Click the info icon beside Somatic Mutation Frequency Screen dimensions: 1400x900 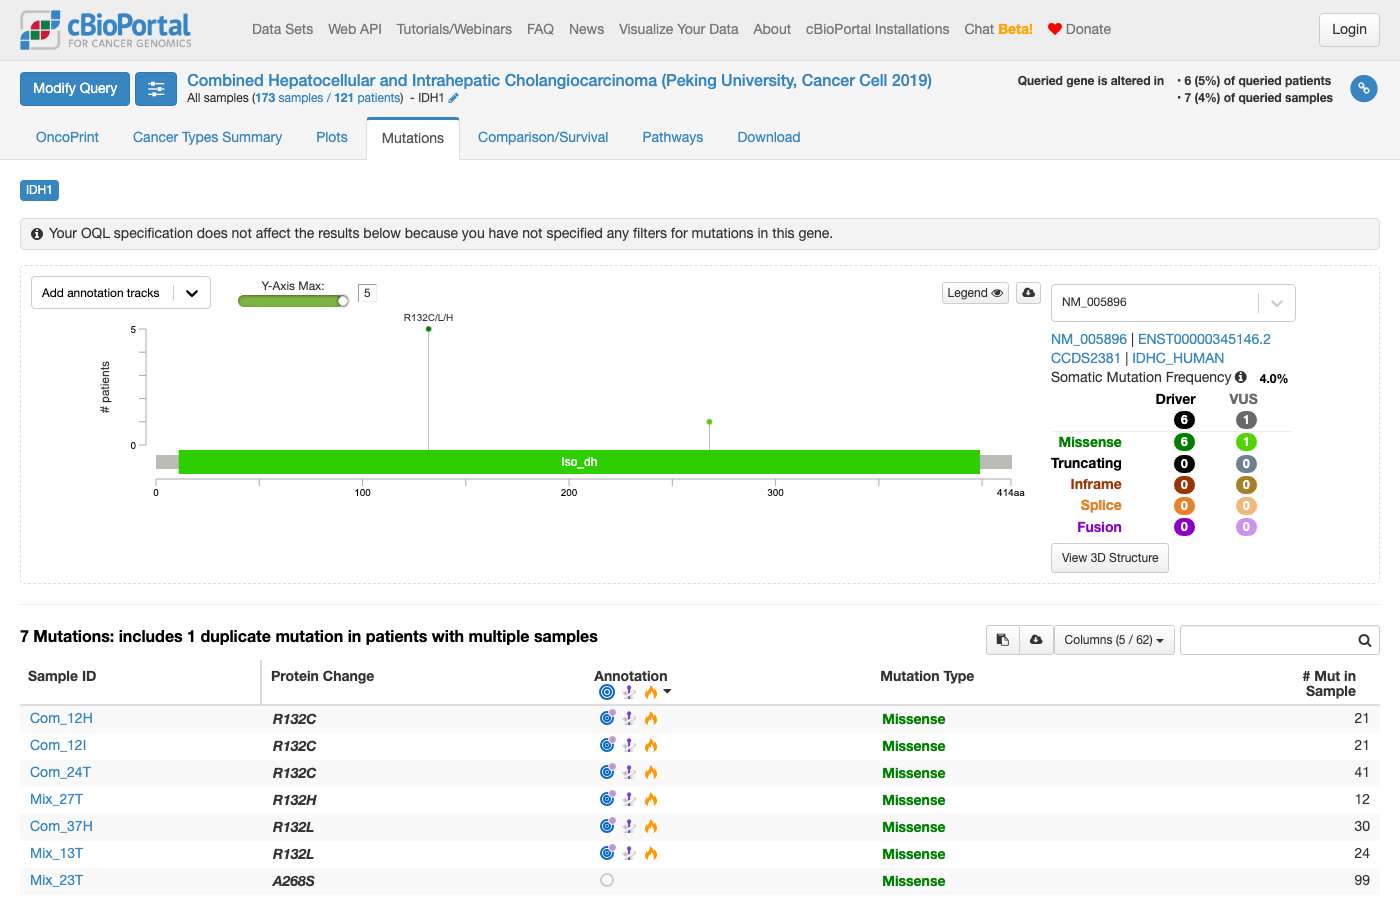[x=1241, y=377]
